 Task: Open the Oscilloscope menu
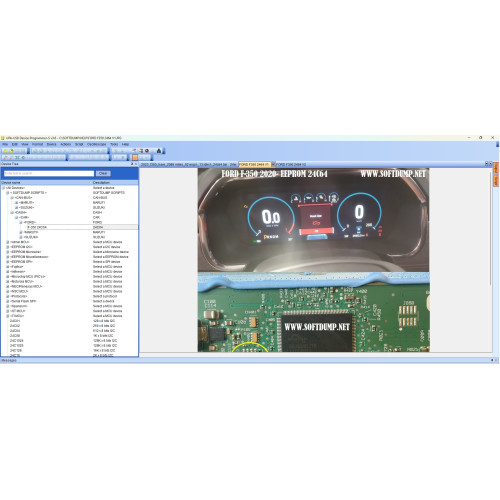pos(97,144)
